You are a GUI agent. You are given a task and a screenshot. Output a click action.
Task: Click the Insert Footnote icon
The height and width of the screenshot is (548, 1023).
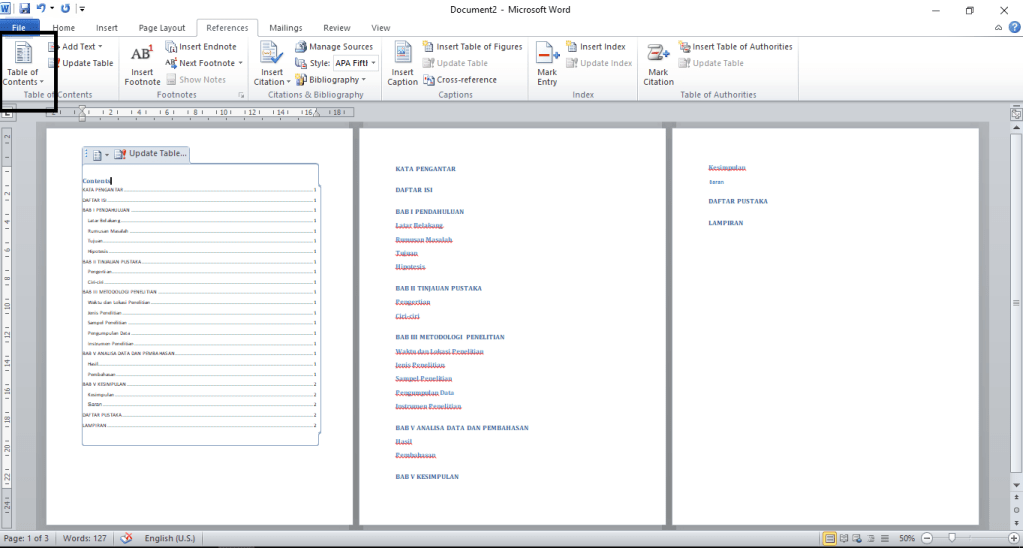click(x=142, y=55)
